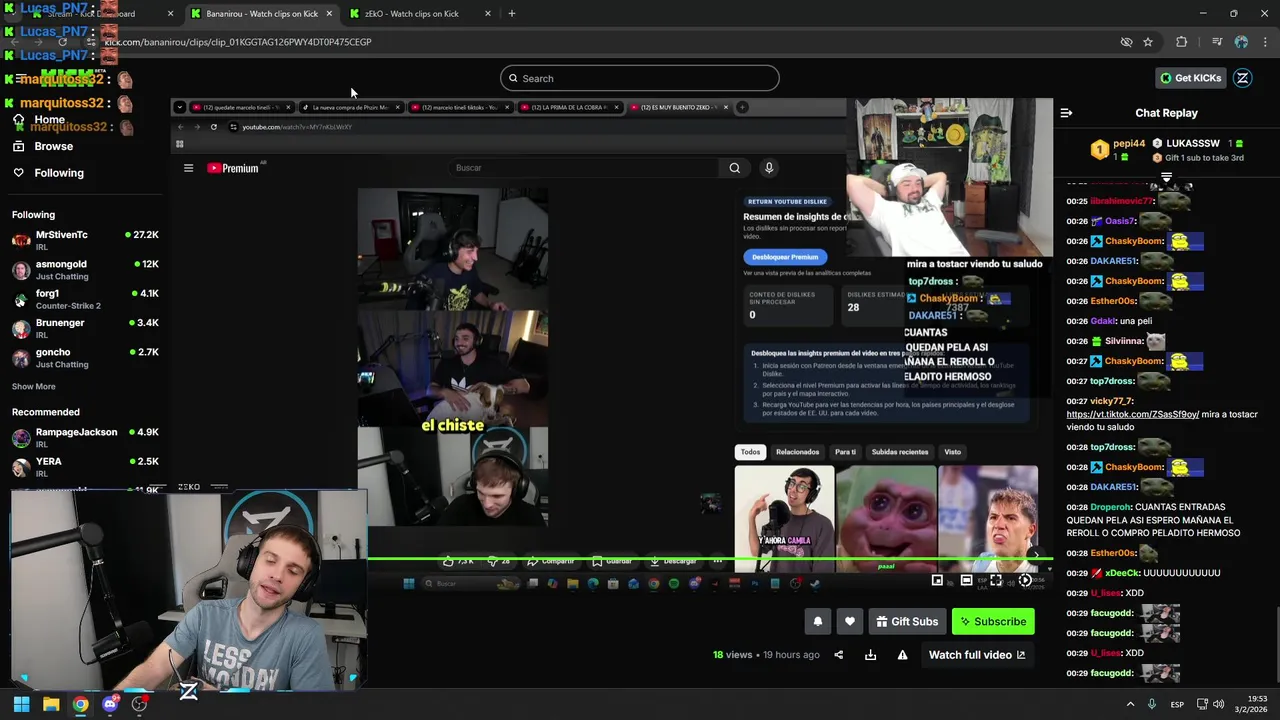Click the Get KICKs button
Screen dimensions: 1280x720
coord(1190,78)
